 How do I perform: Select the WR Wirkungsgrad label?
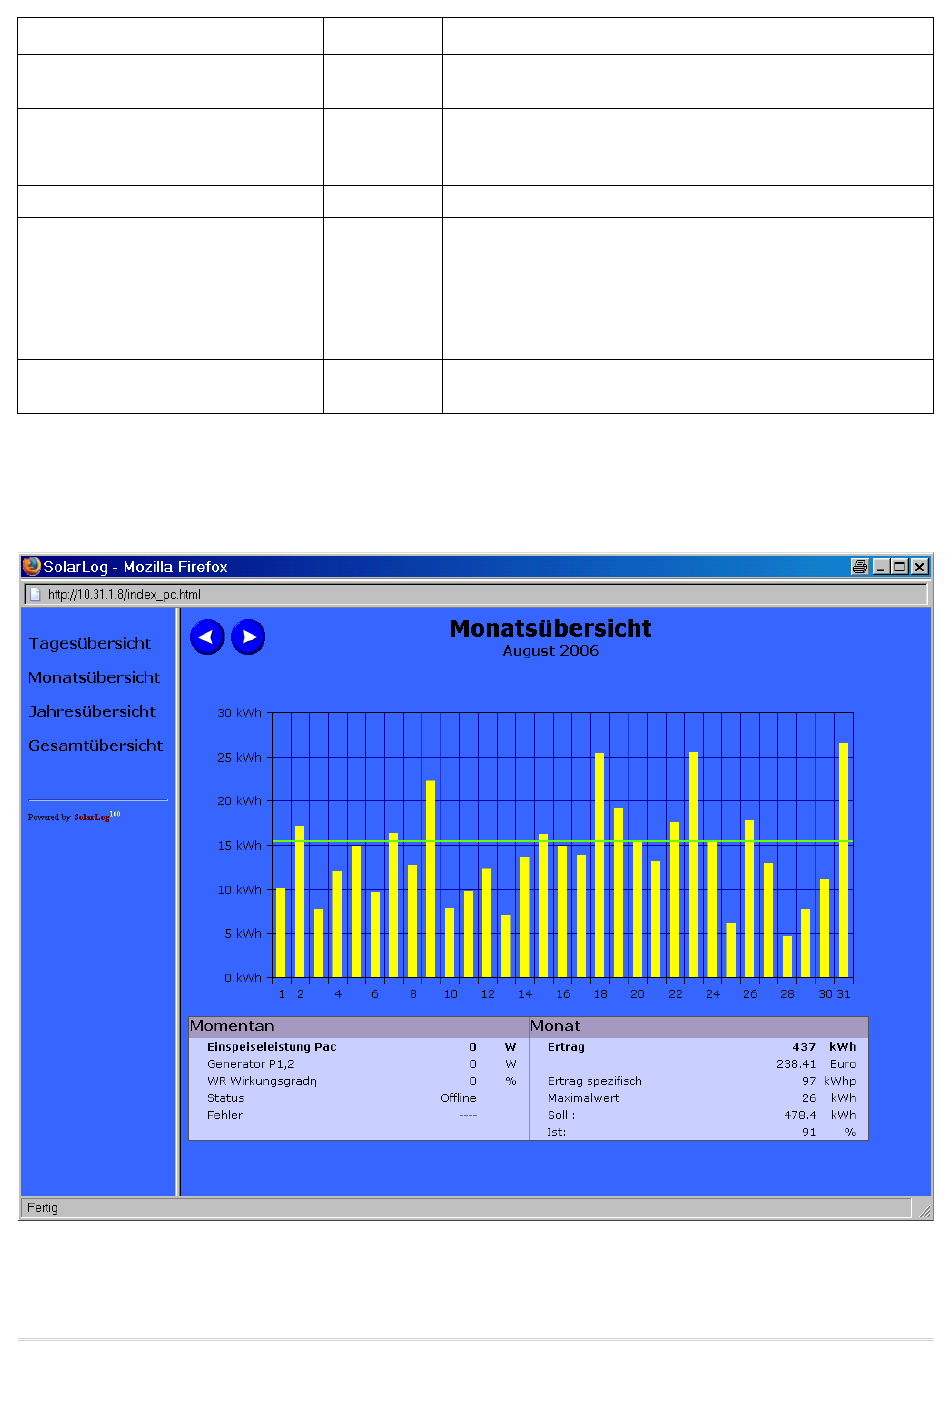262,1081
